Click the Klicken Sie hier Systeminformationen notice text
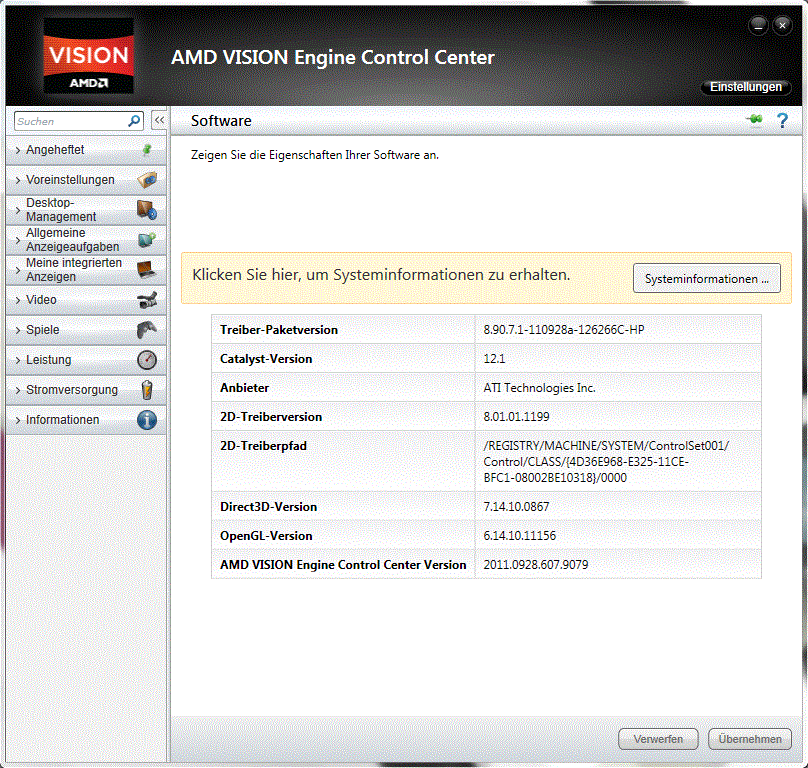This screenshot has width=808, height=768. click(381, 275)
